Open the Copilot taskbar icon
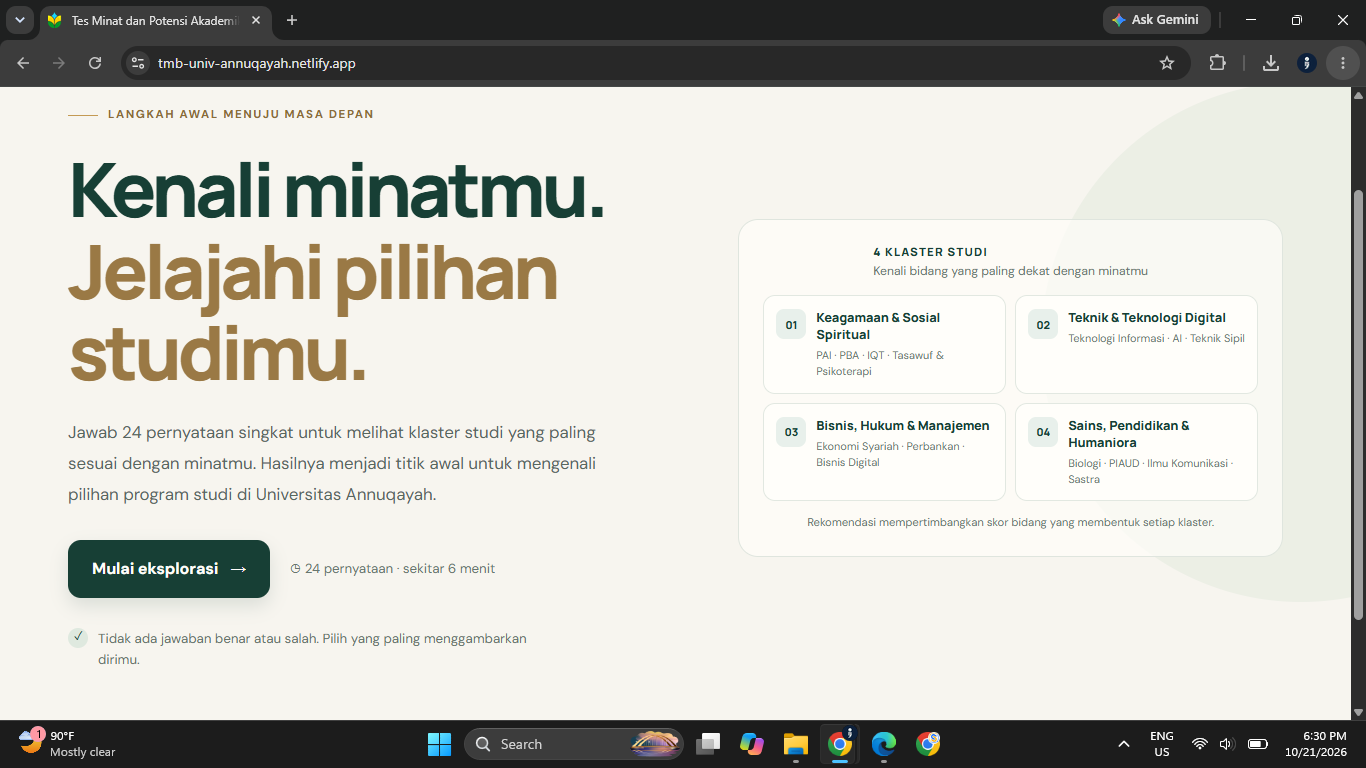Screen dimensions: 1366x768 click(752, 744)
